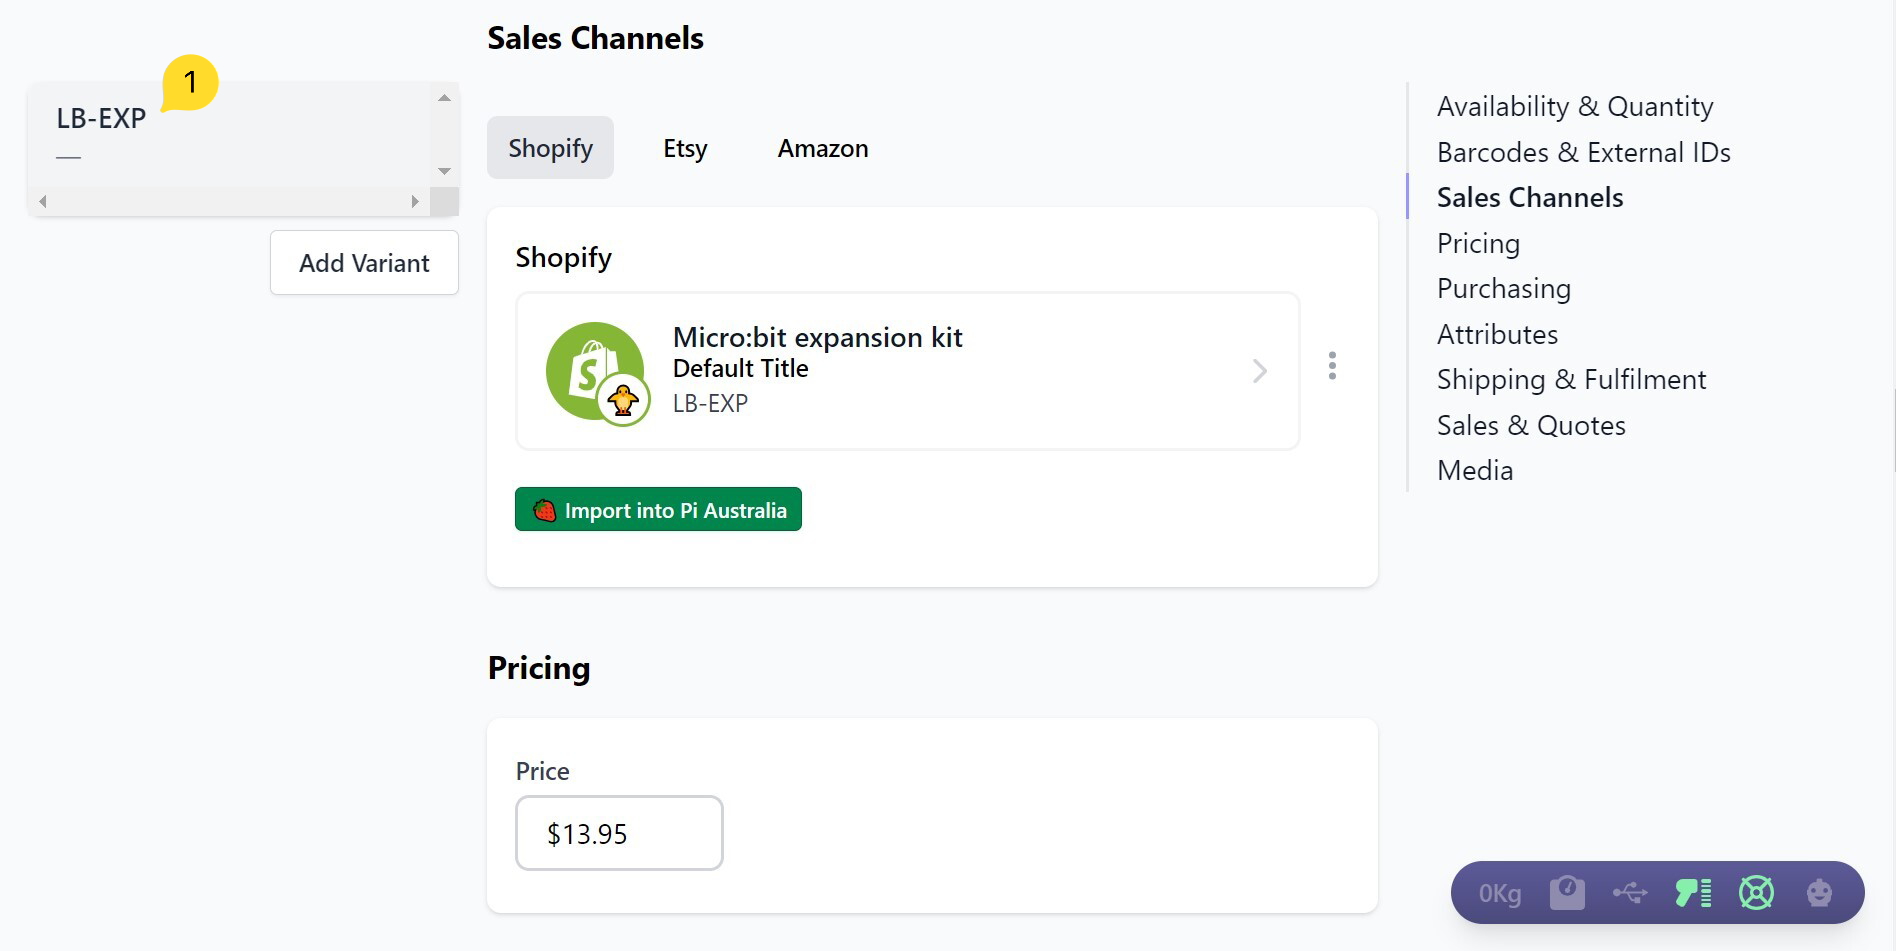Click the green crosshair wheel icon

click(x=1756, y=892)
